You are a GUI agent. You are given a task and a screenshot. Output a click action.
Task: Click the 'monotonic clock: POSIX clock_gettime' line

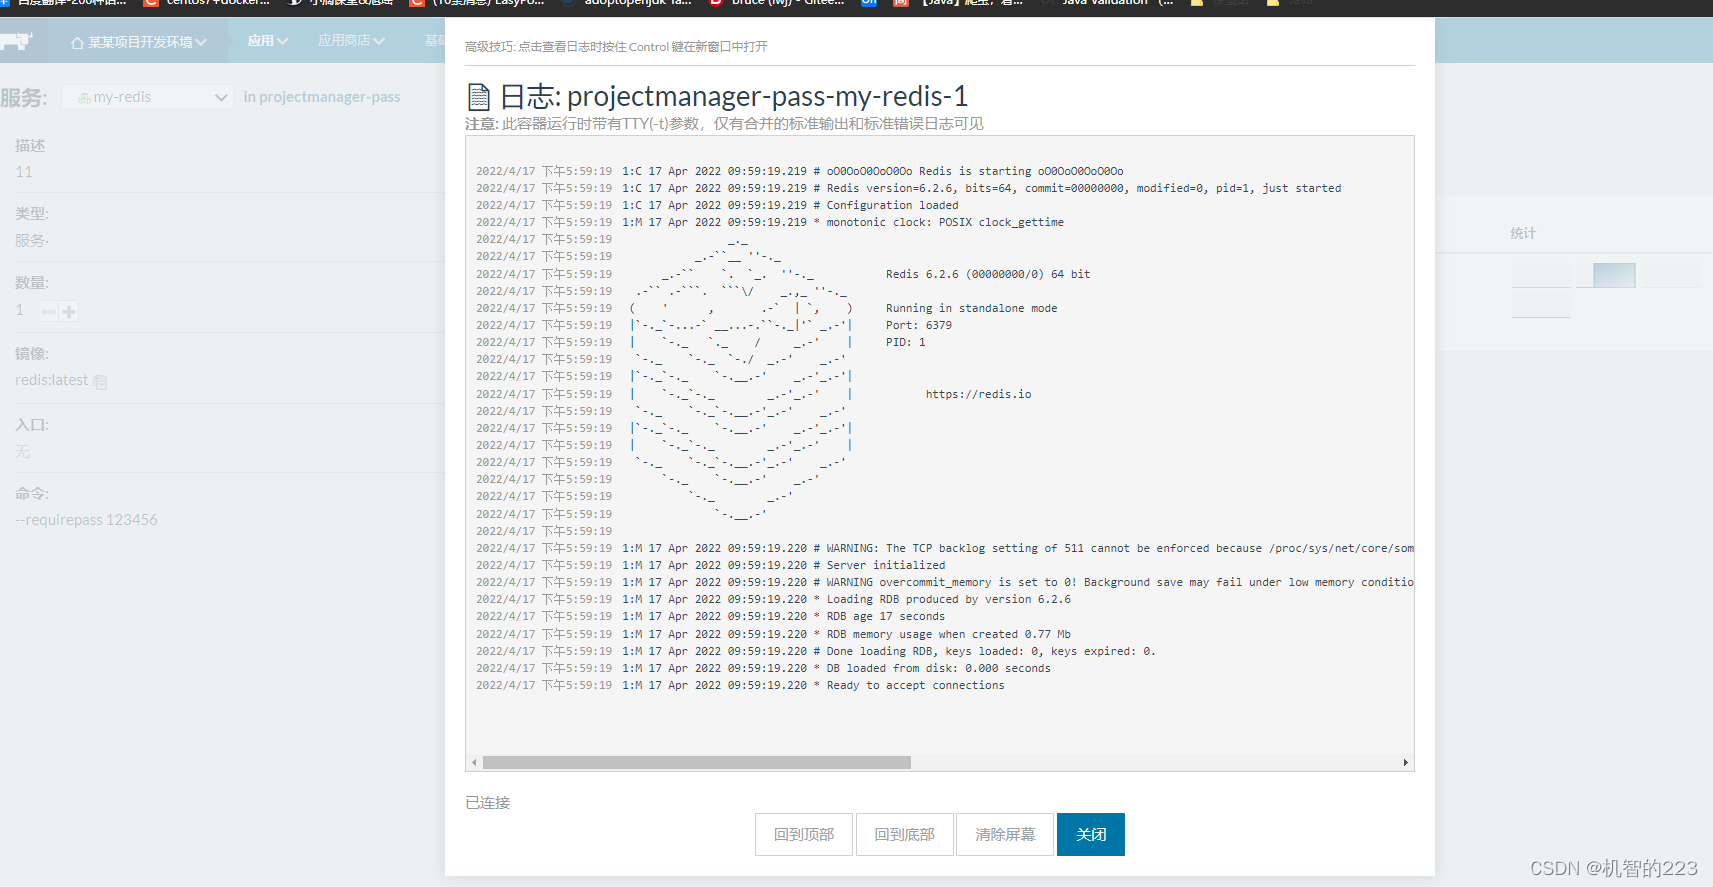(770, 222)
